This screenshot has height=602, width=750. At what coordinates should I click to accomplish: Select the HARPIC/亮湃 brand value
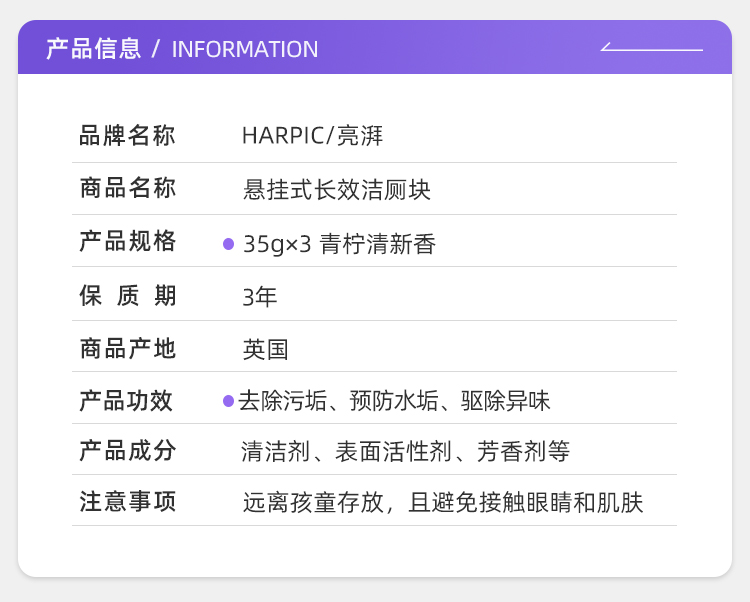(312, 136)
